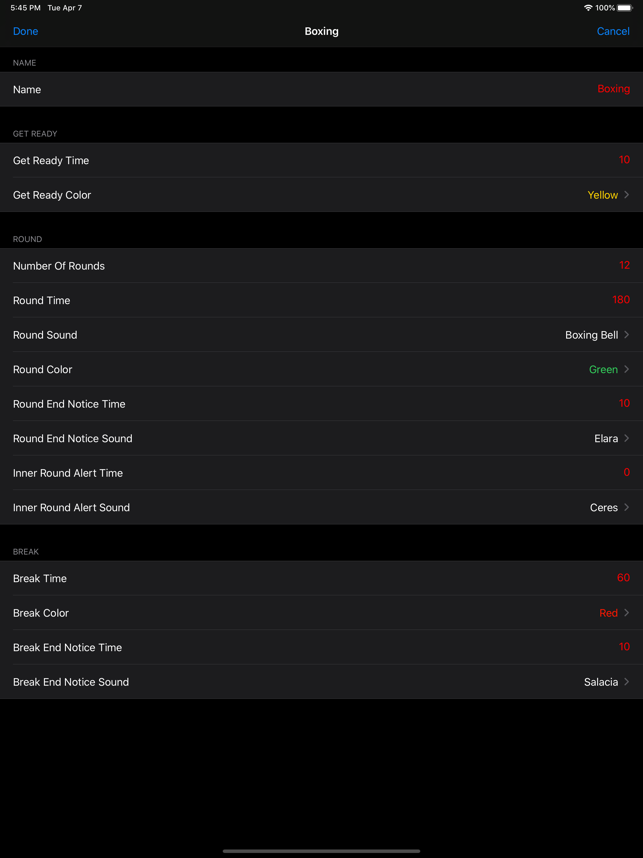This screenshot has height=858, width=643.
Task: Open the Break Color Red chevron
Action: (x=627, y=613)
